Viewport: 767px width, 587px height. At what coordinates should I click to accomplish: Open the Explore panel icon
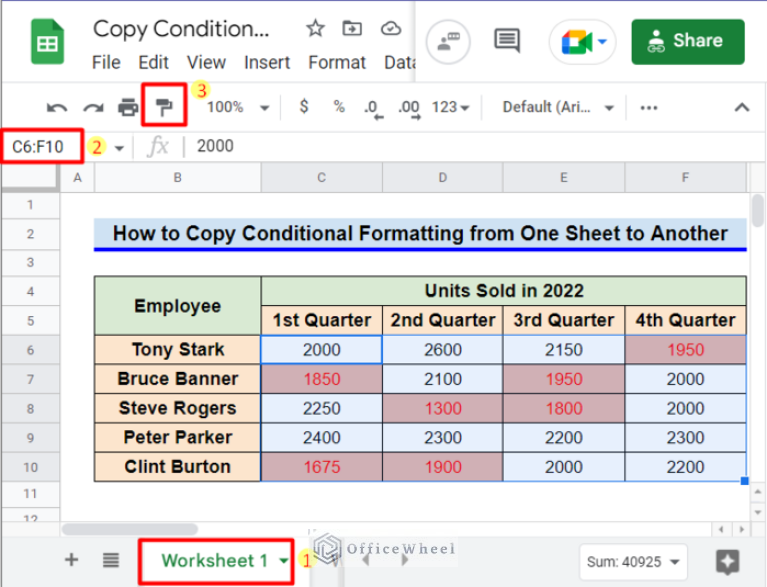727,560
